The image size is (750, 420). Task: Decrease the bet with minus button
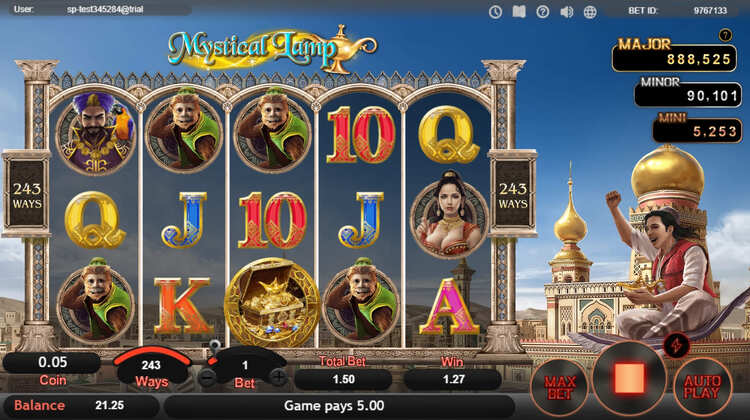tap(208, 378)
